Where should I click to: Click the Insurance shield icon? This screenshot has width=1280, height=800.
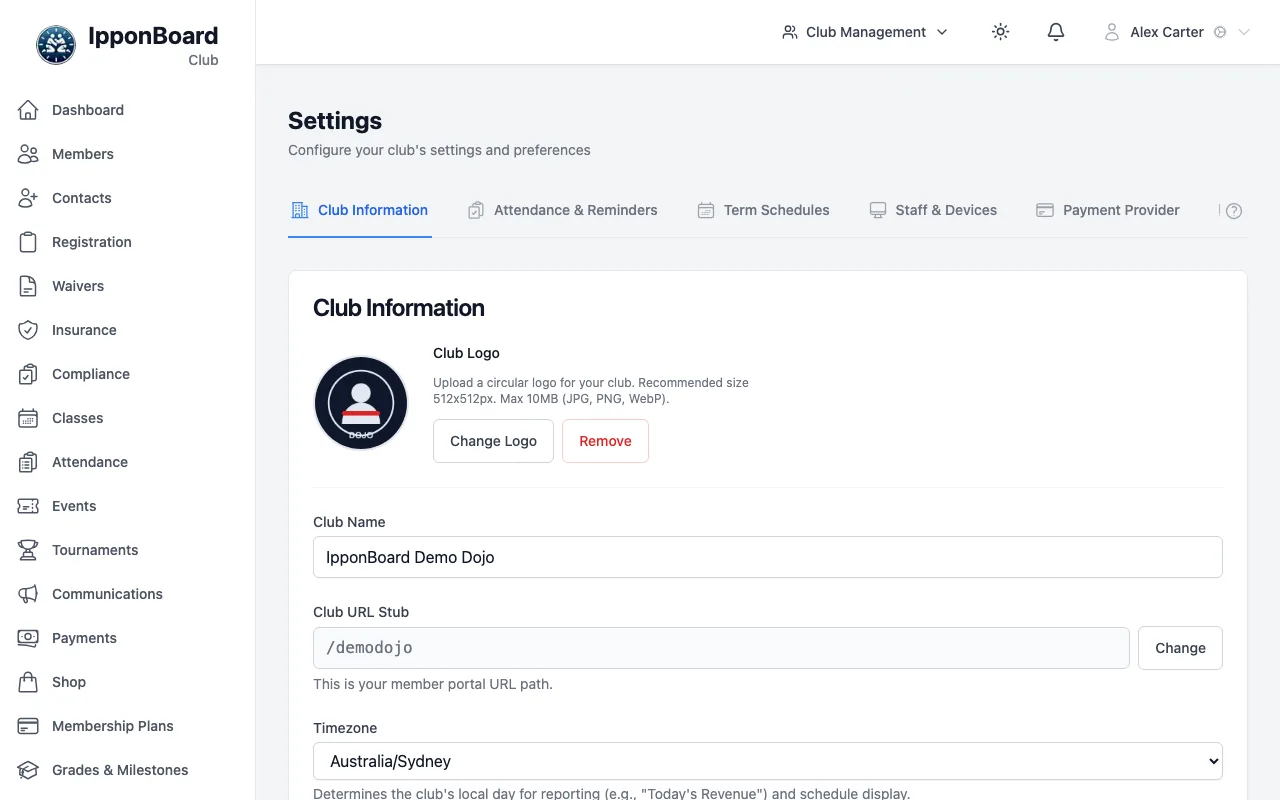point(28,330)
